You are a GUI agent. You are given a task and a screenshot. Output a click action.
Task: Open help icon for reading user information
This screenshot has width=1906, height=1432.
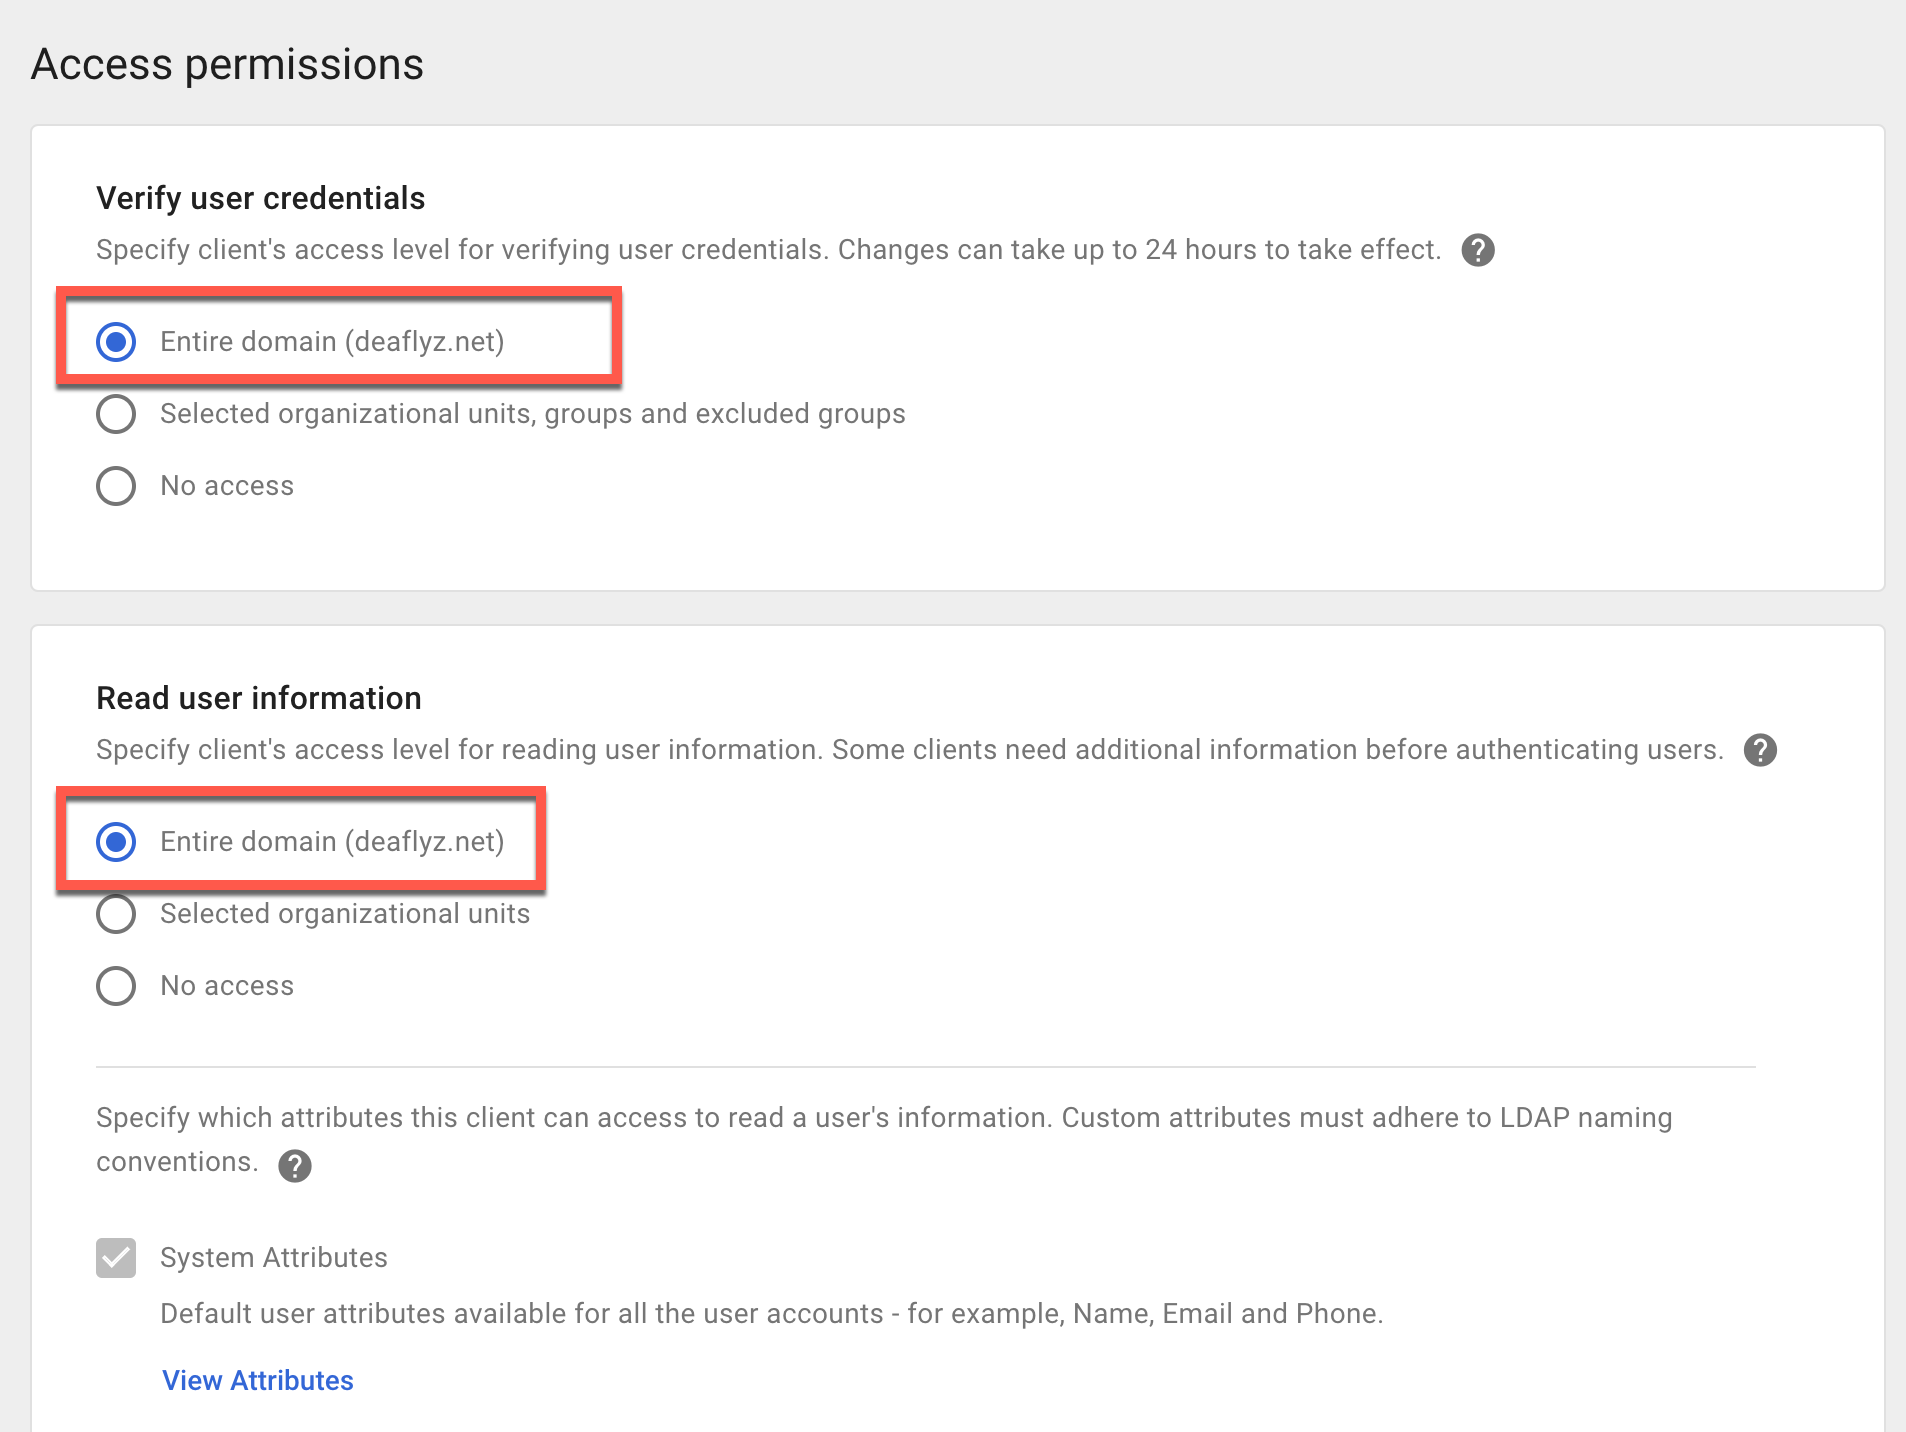click(1759, 750)
